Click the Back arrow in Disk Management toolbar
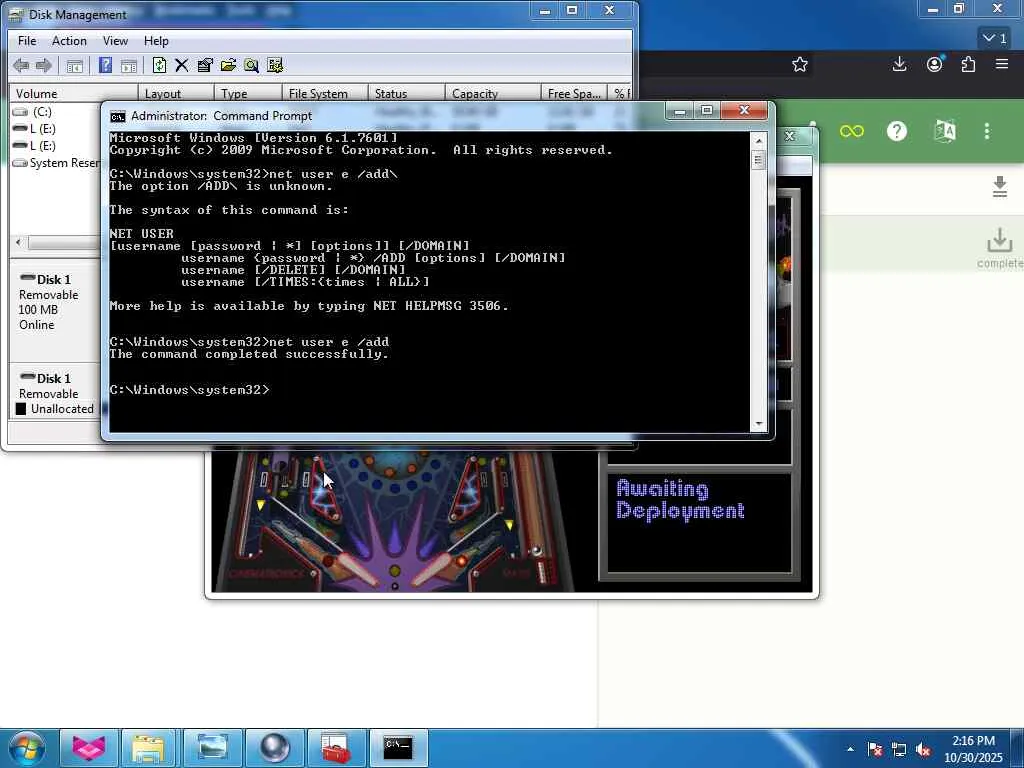 coord(21,65)
